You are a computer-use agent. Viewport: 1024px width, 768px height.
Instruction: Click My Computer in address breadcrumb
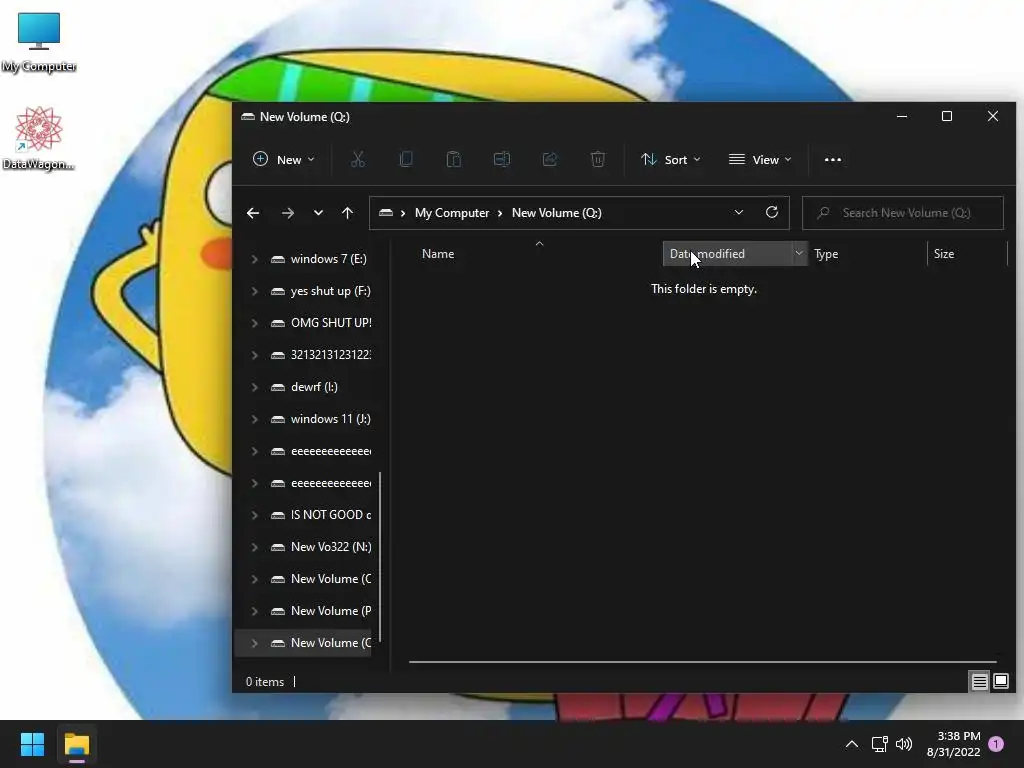coord(452,213)
